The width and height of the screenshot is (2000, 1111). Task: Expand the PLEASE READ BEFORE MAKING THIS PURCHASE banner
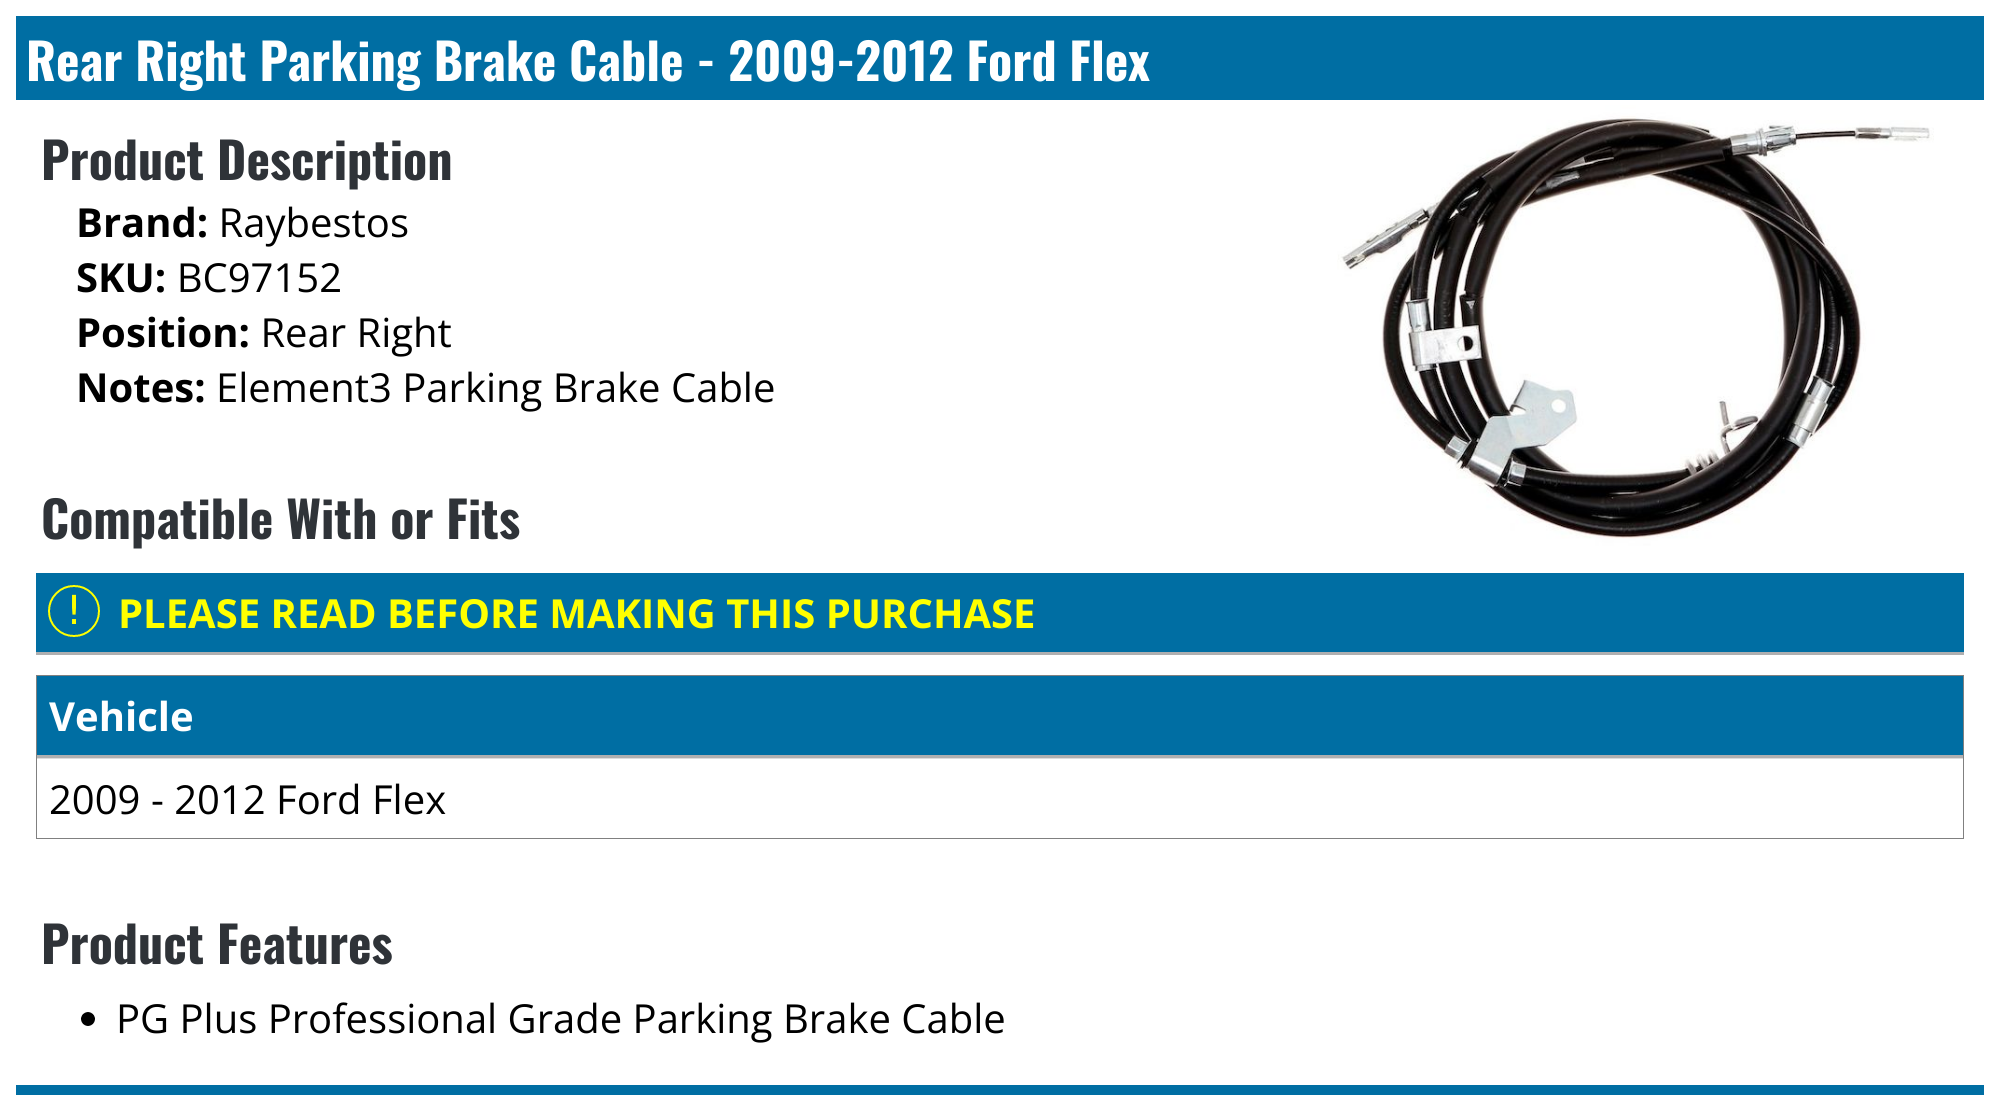(x=576, y=614)
